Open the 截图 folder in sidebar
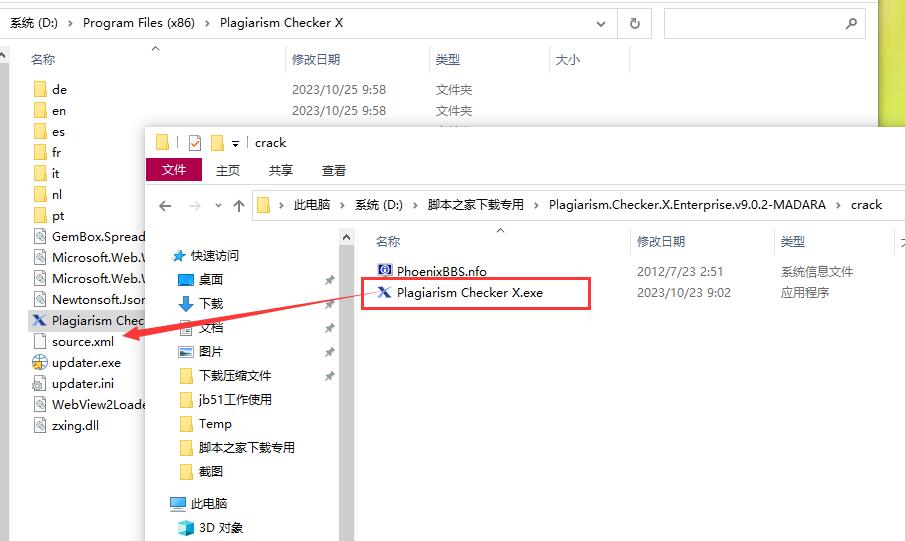Viewport: 905px width, 541px height. coord(211,472)
